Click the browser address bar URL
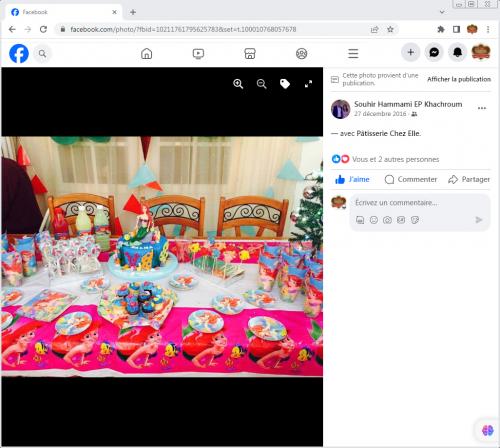 [x=183, y=29]
